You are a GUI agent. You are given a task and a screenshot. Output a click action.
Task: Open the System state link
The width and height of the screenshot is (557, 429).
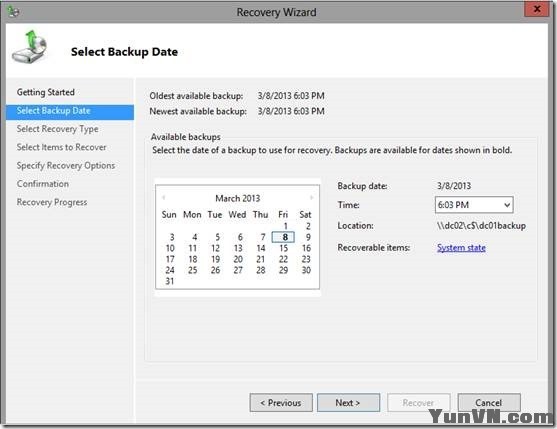461,248
